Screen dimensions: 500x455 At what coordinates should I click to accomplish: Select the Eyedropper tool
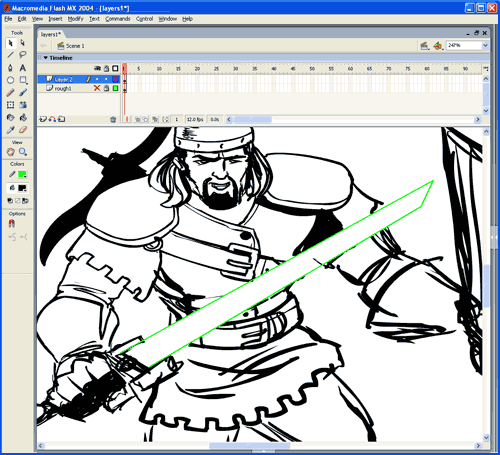pos(11,130)
